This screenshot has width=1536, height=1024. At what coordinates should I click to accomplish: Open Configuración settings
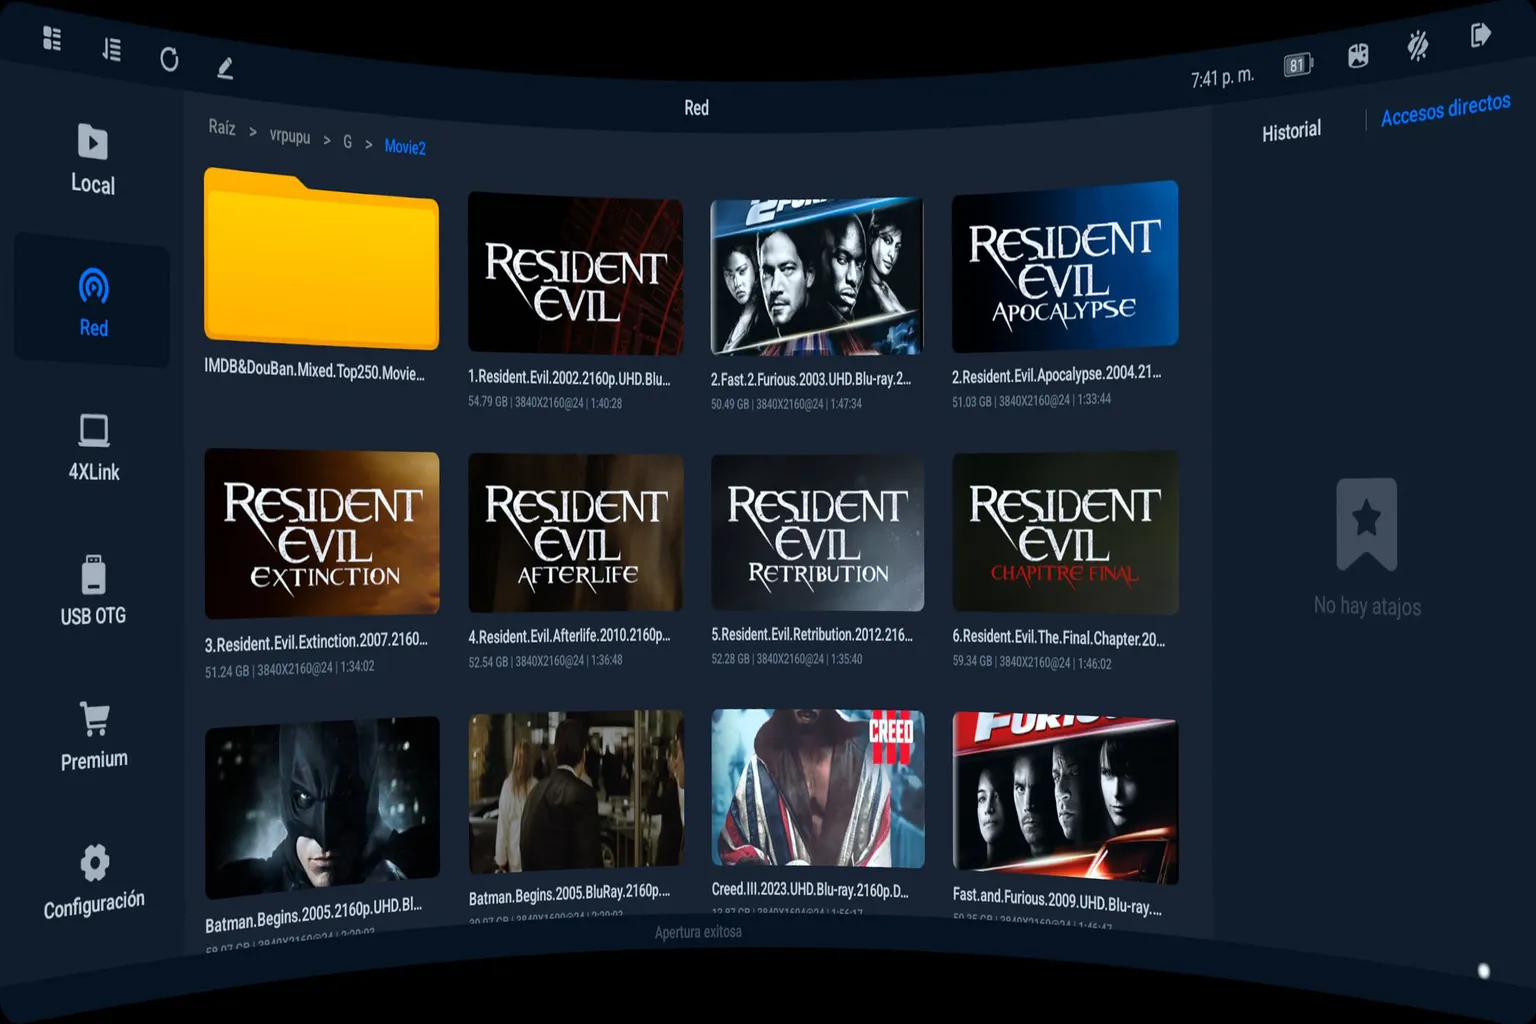click(94, 881)
